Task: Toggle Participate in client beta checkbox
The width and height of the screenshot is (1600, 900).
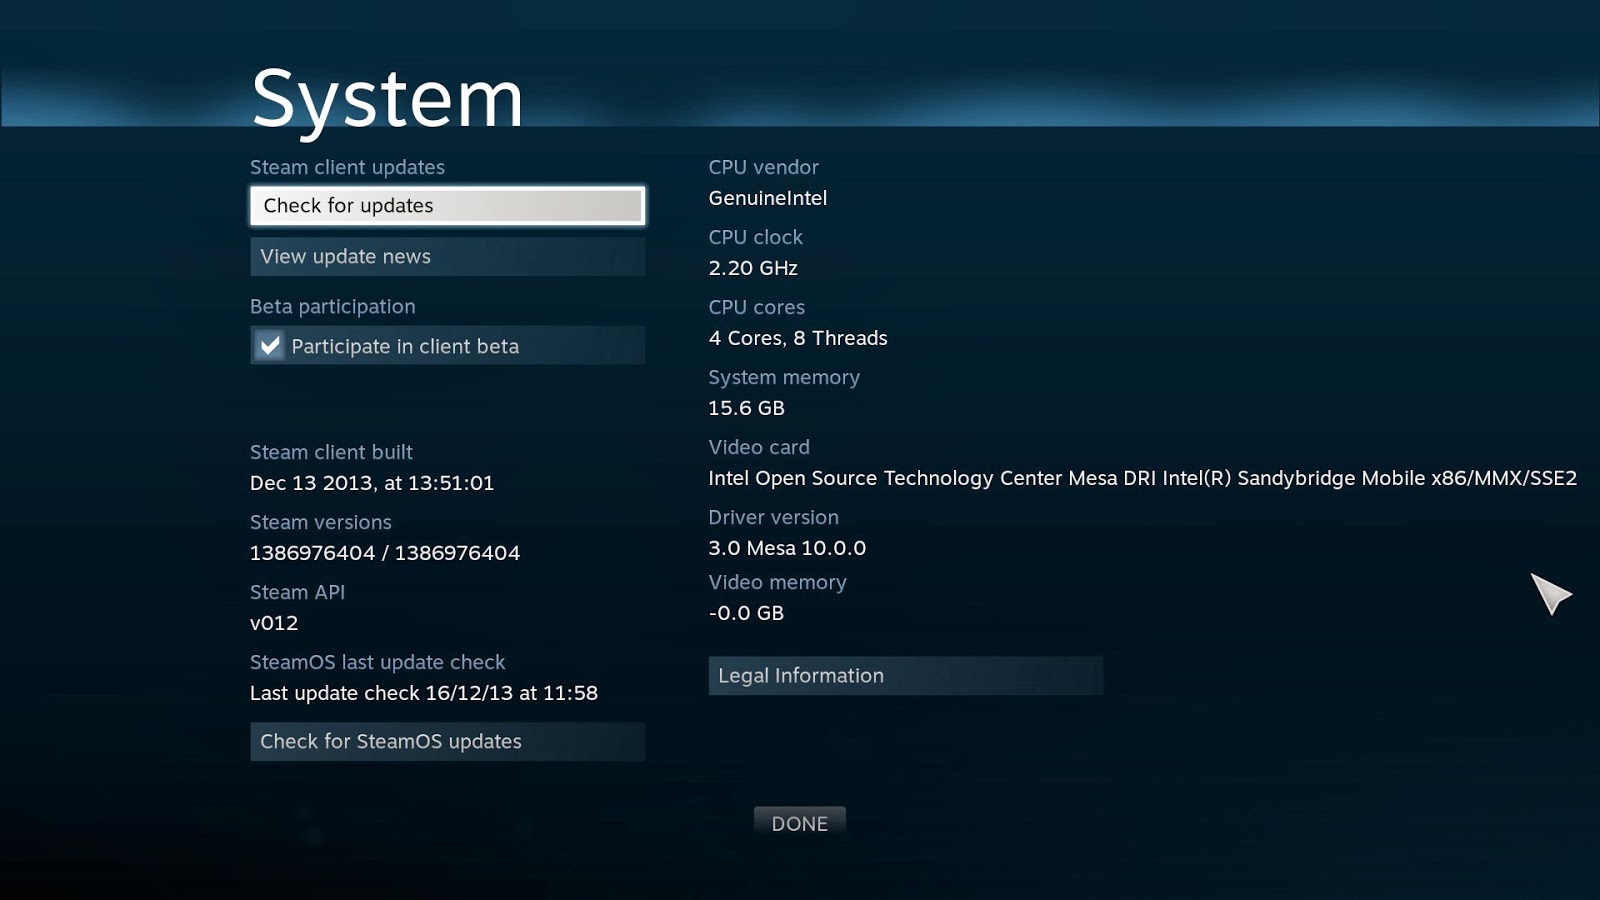Action: point(269,345)
